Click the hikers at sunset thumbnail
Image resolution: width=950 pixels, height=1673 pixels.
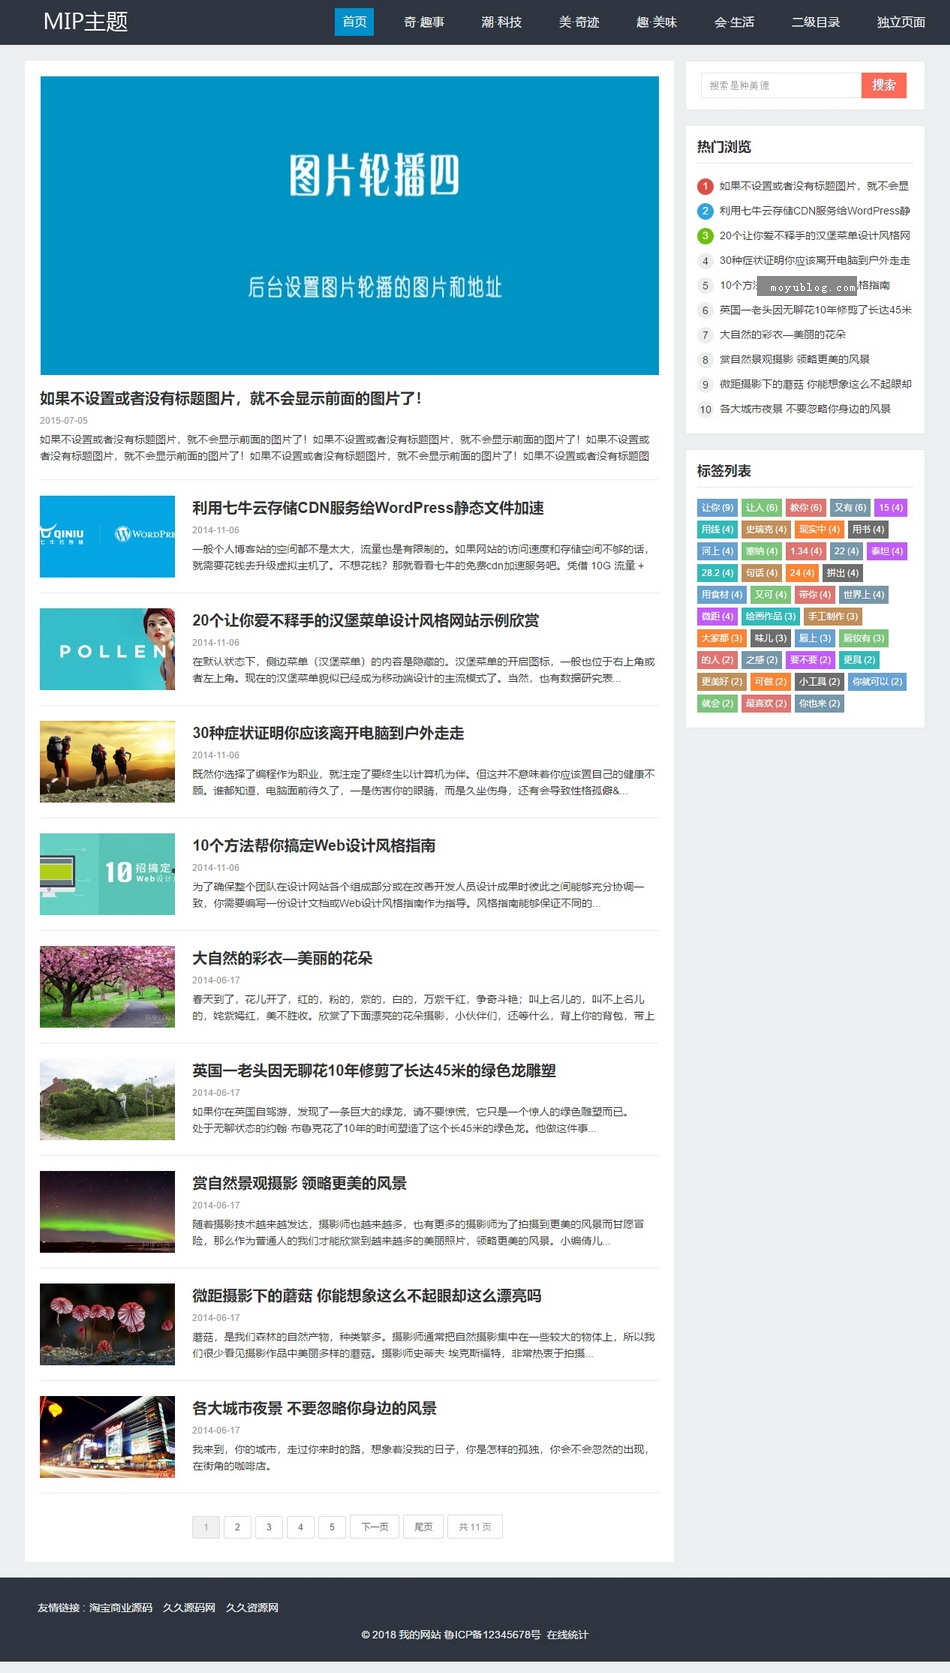click(x=107, y=761)
